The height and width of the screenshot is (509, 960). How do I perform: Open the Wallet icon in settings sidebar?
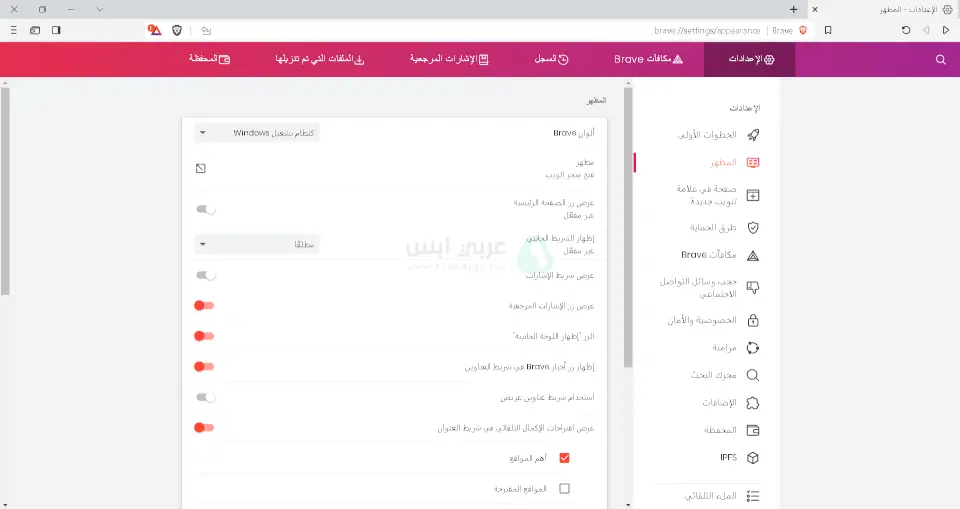click(x=753, y=431)
